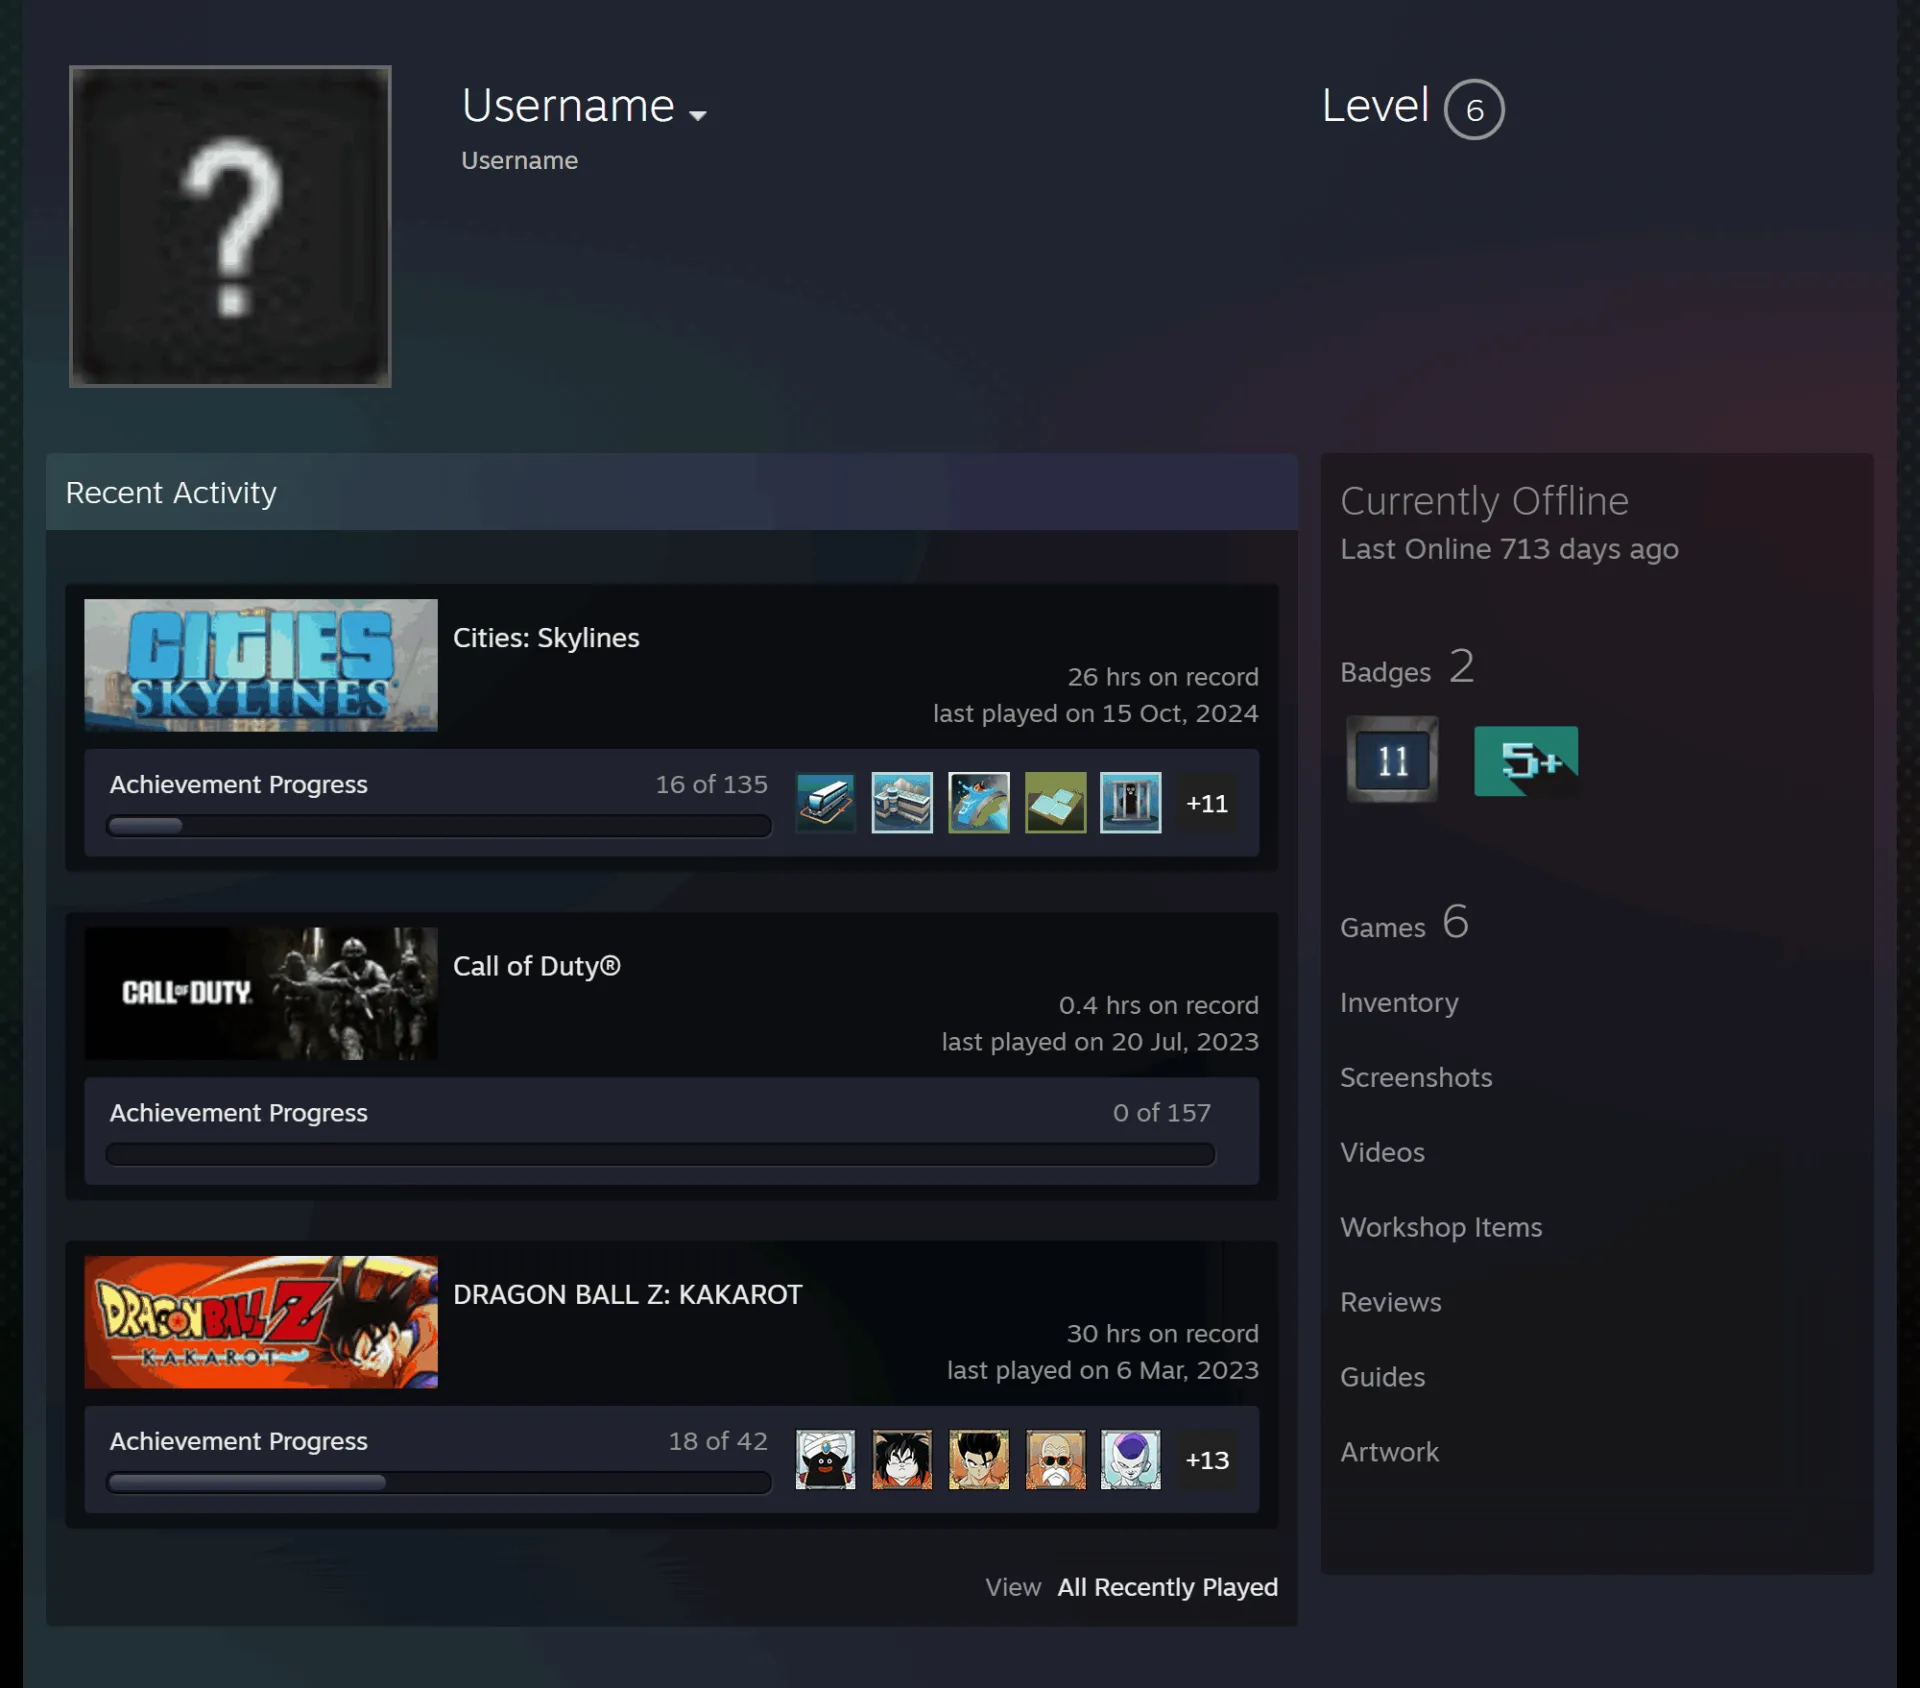Expand the Username dropdown arrow
This screenshot has height=1688, width=1920.
(x=698, y=115)
